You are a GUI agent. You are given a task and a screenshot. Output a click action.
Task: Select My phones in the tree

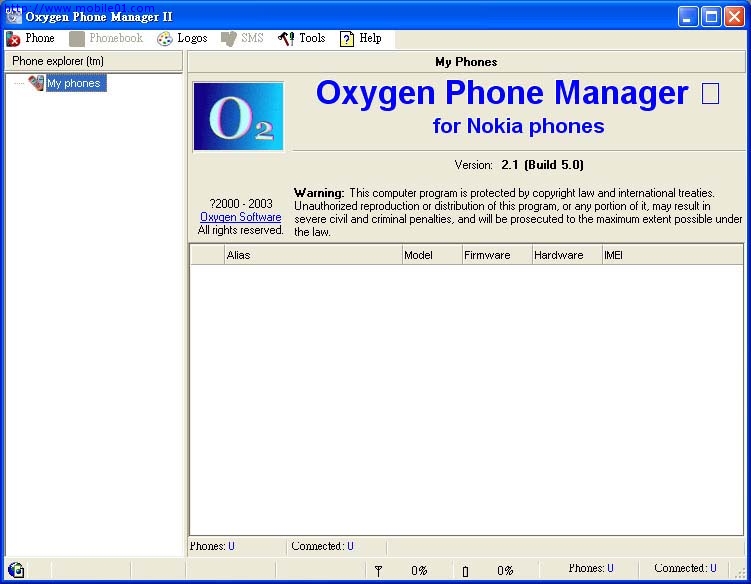[74, 83]
